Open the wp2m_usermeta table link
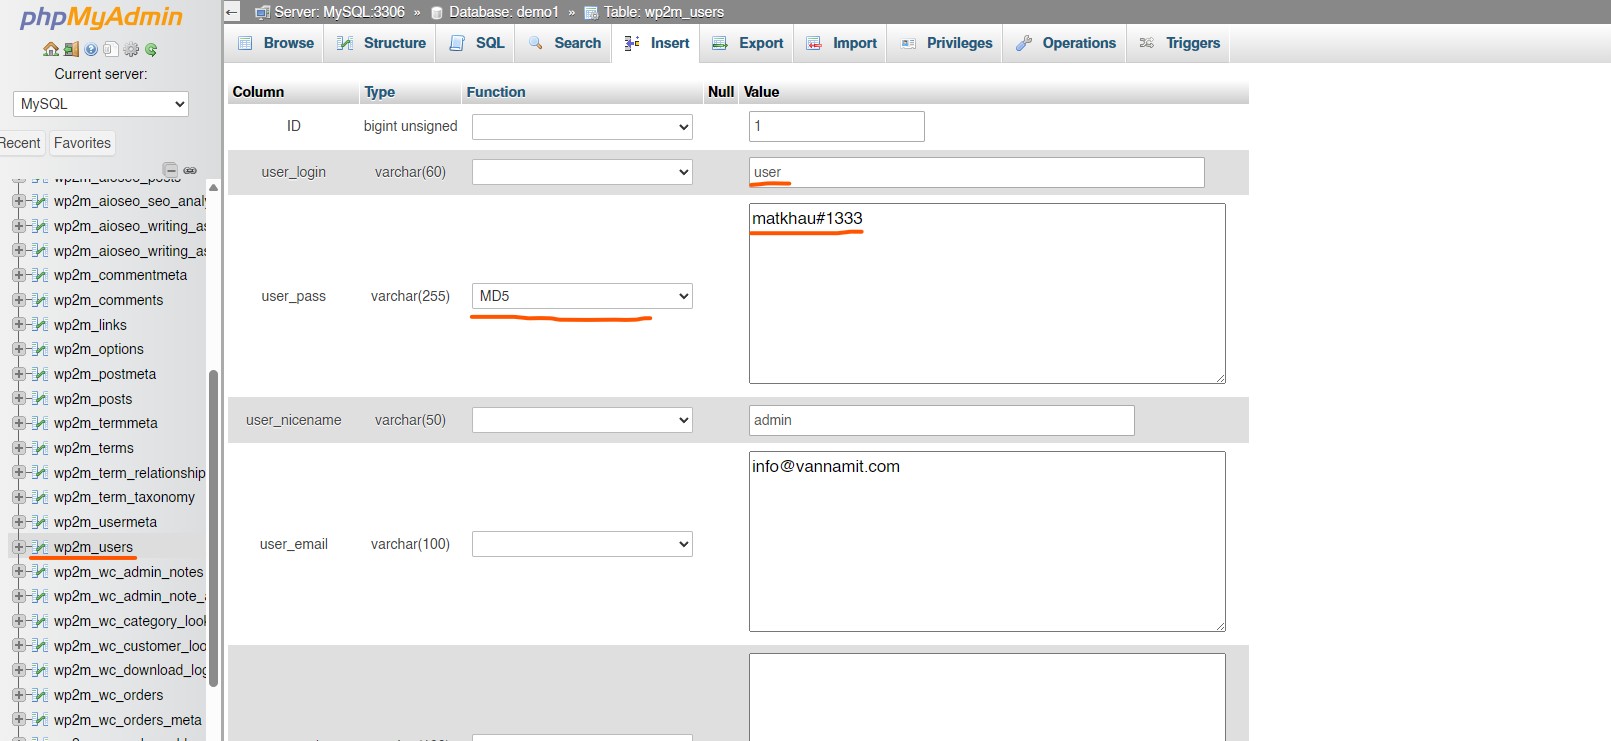The width and height of the screenshot is (1611, 741). coord(105,522)
